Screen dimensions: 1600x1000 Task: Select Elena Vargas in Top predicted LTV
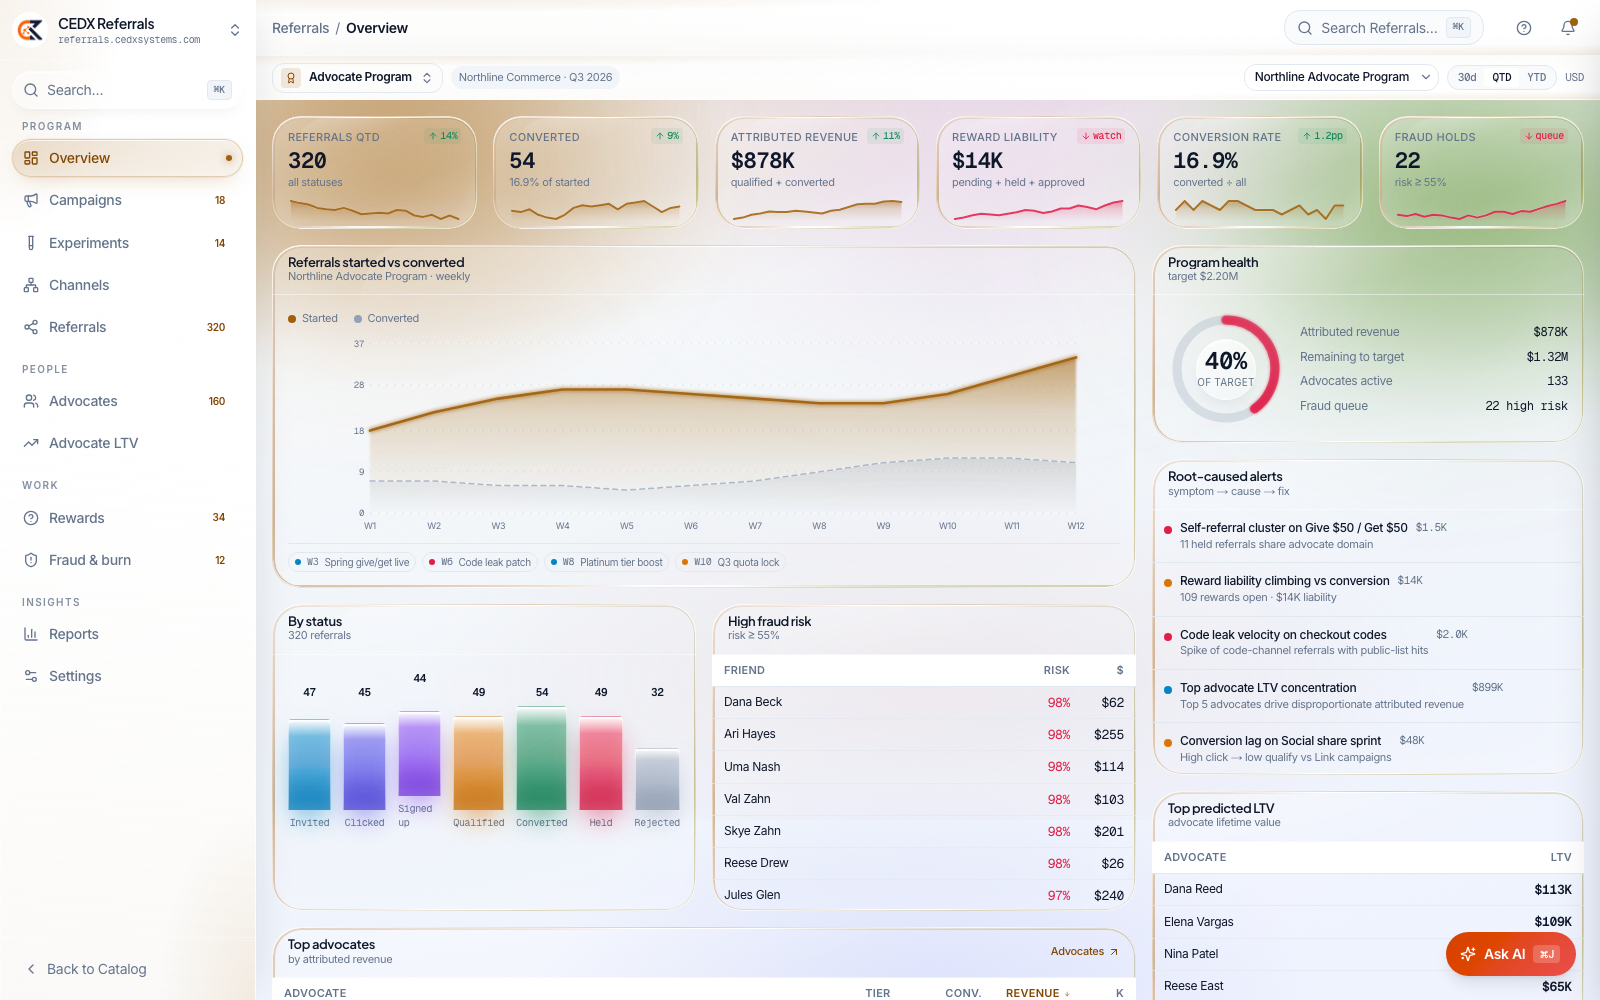(1367, 921)
